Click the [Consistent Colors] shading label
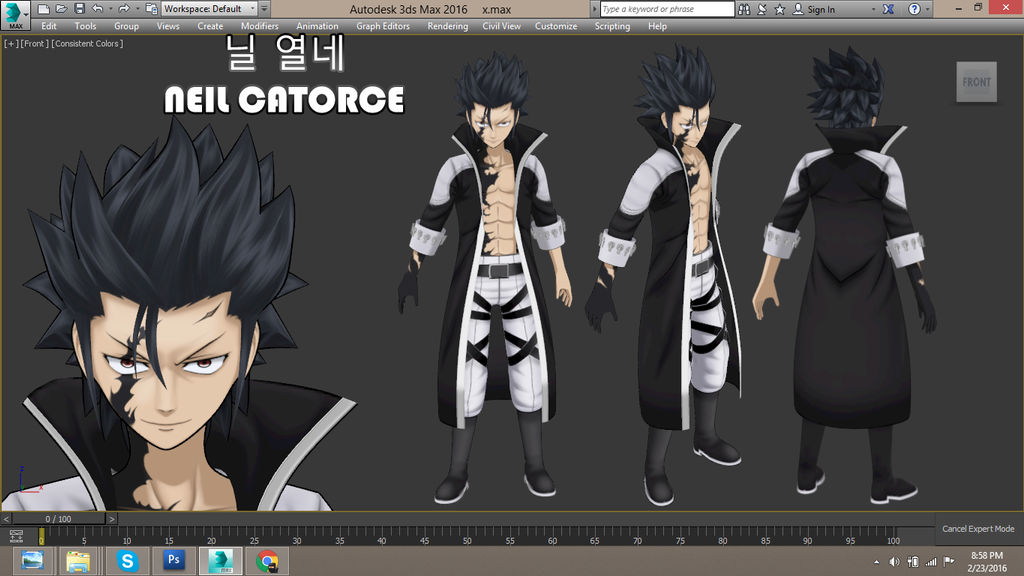The height and width of the screenshot is (576, 1024). coord(87,44)
